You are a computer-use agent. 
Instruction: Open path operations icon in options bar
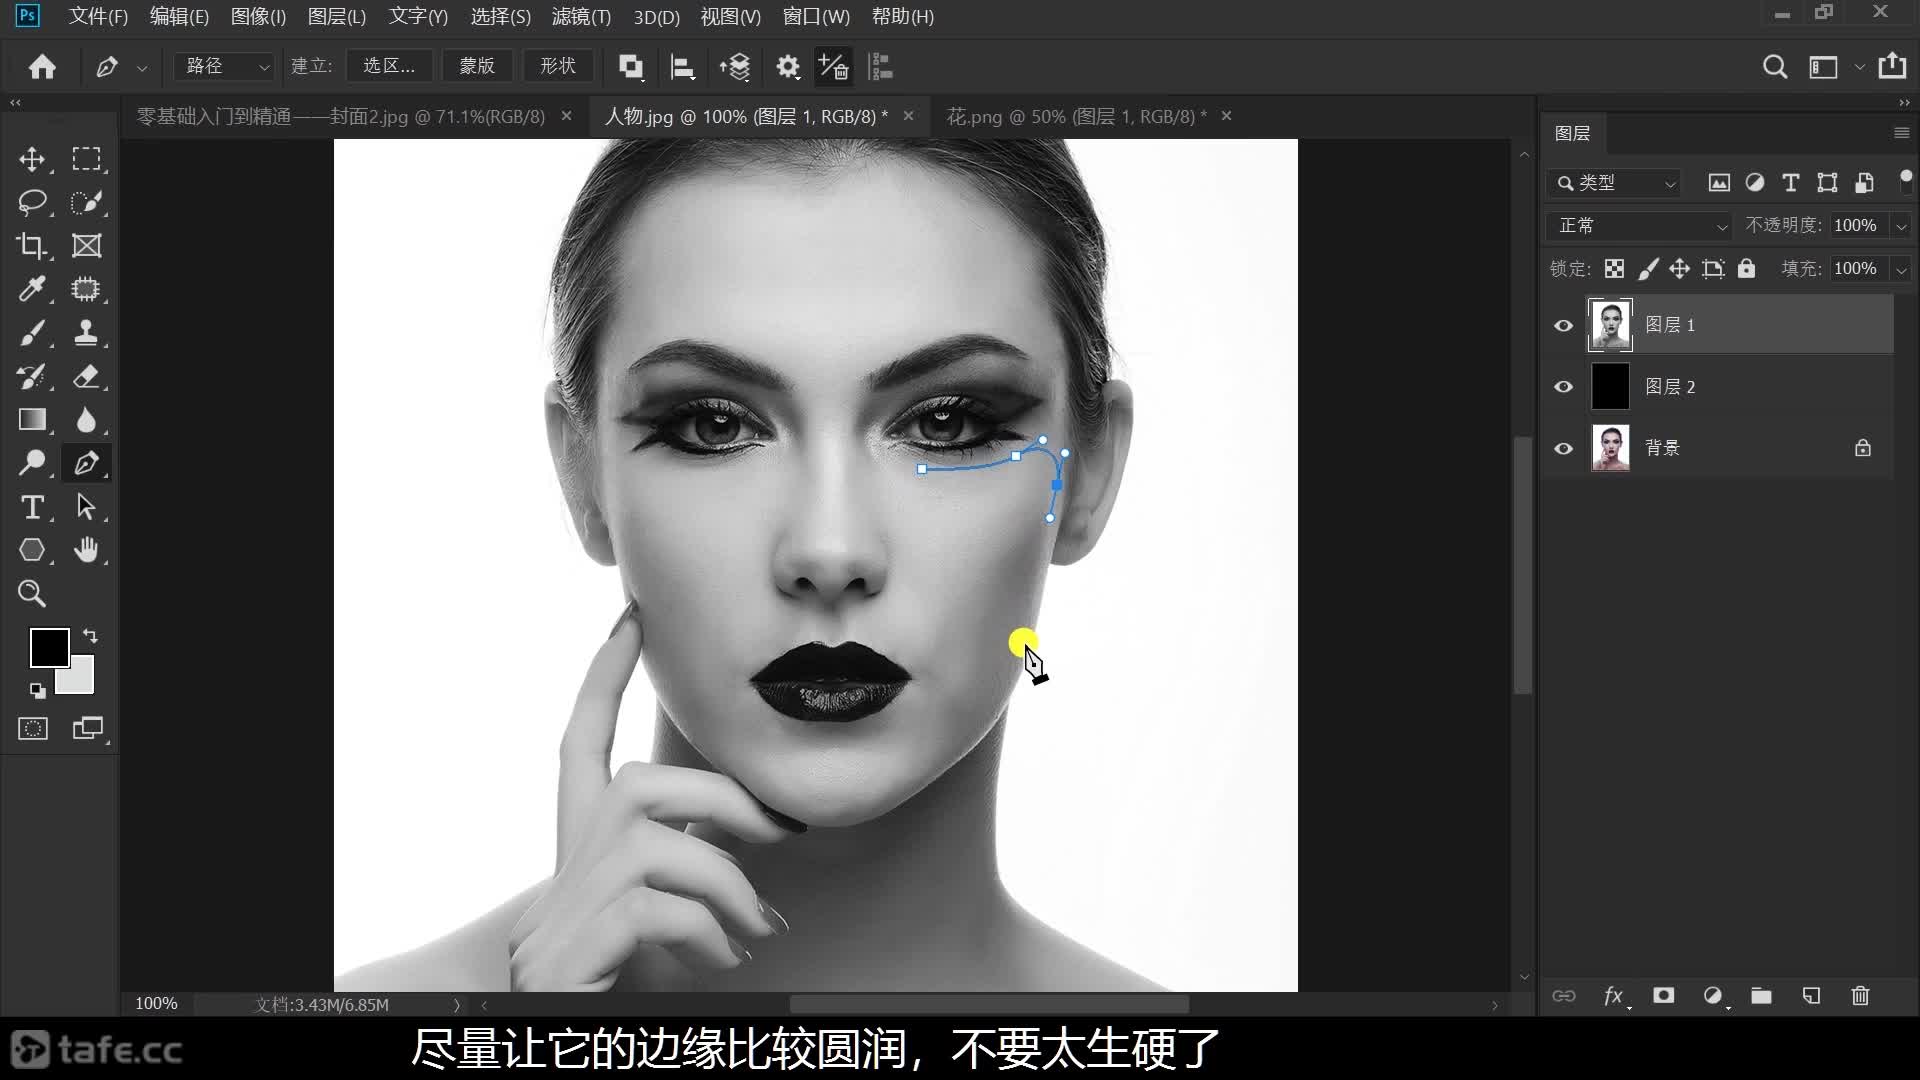click(x=631, y=67)
